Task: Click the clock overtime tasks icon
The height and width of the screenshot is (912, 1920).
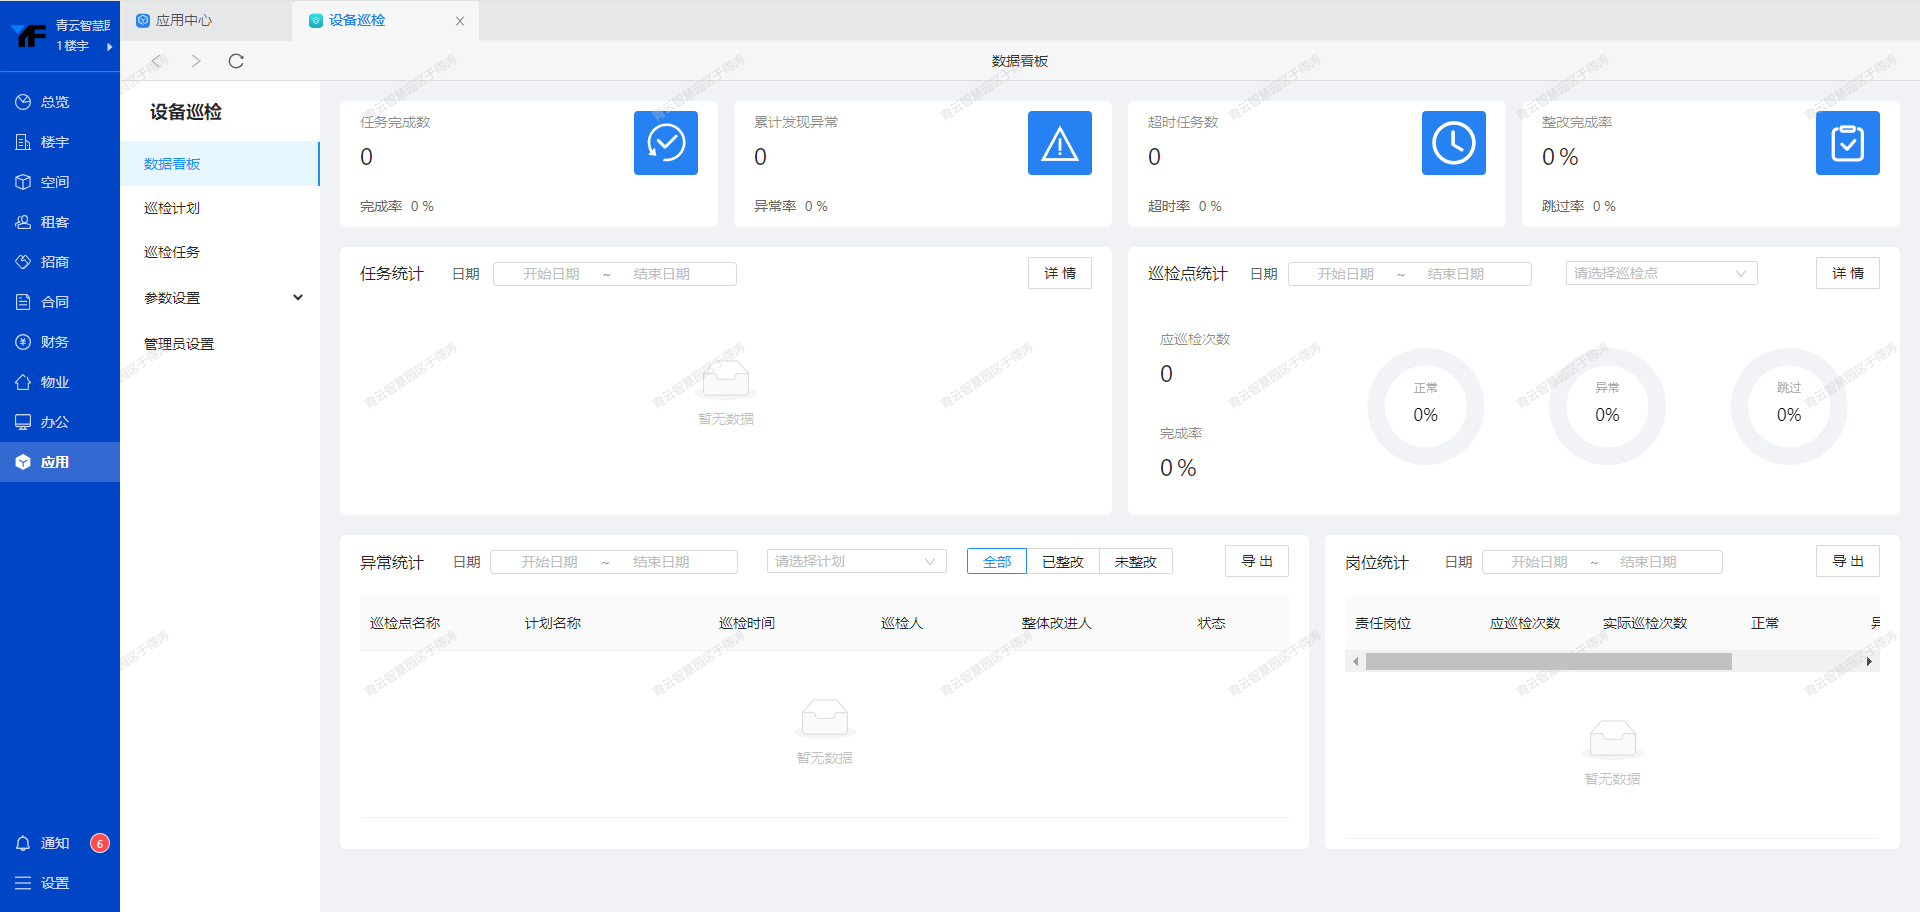Action: (1453, 143)
